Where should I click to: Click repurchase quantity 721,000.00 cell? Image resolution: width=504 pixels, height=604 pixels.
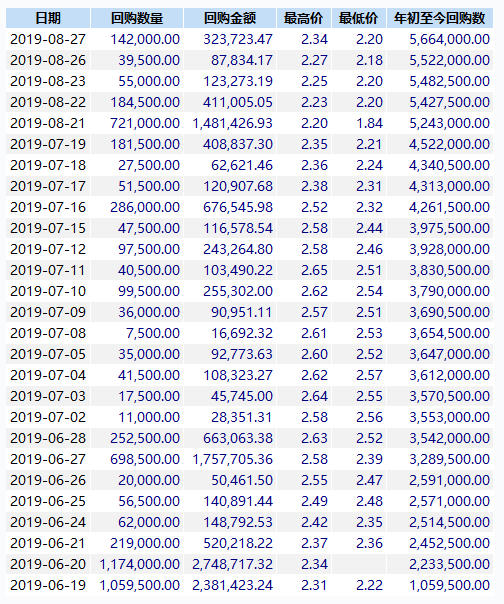coord(137,123)
